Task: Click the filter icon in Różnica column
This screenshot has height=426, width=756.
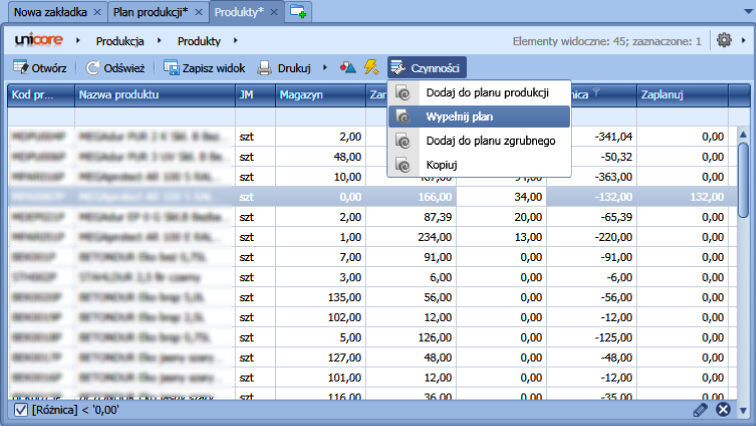Action: pos(596,93)
